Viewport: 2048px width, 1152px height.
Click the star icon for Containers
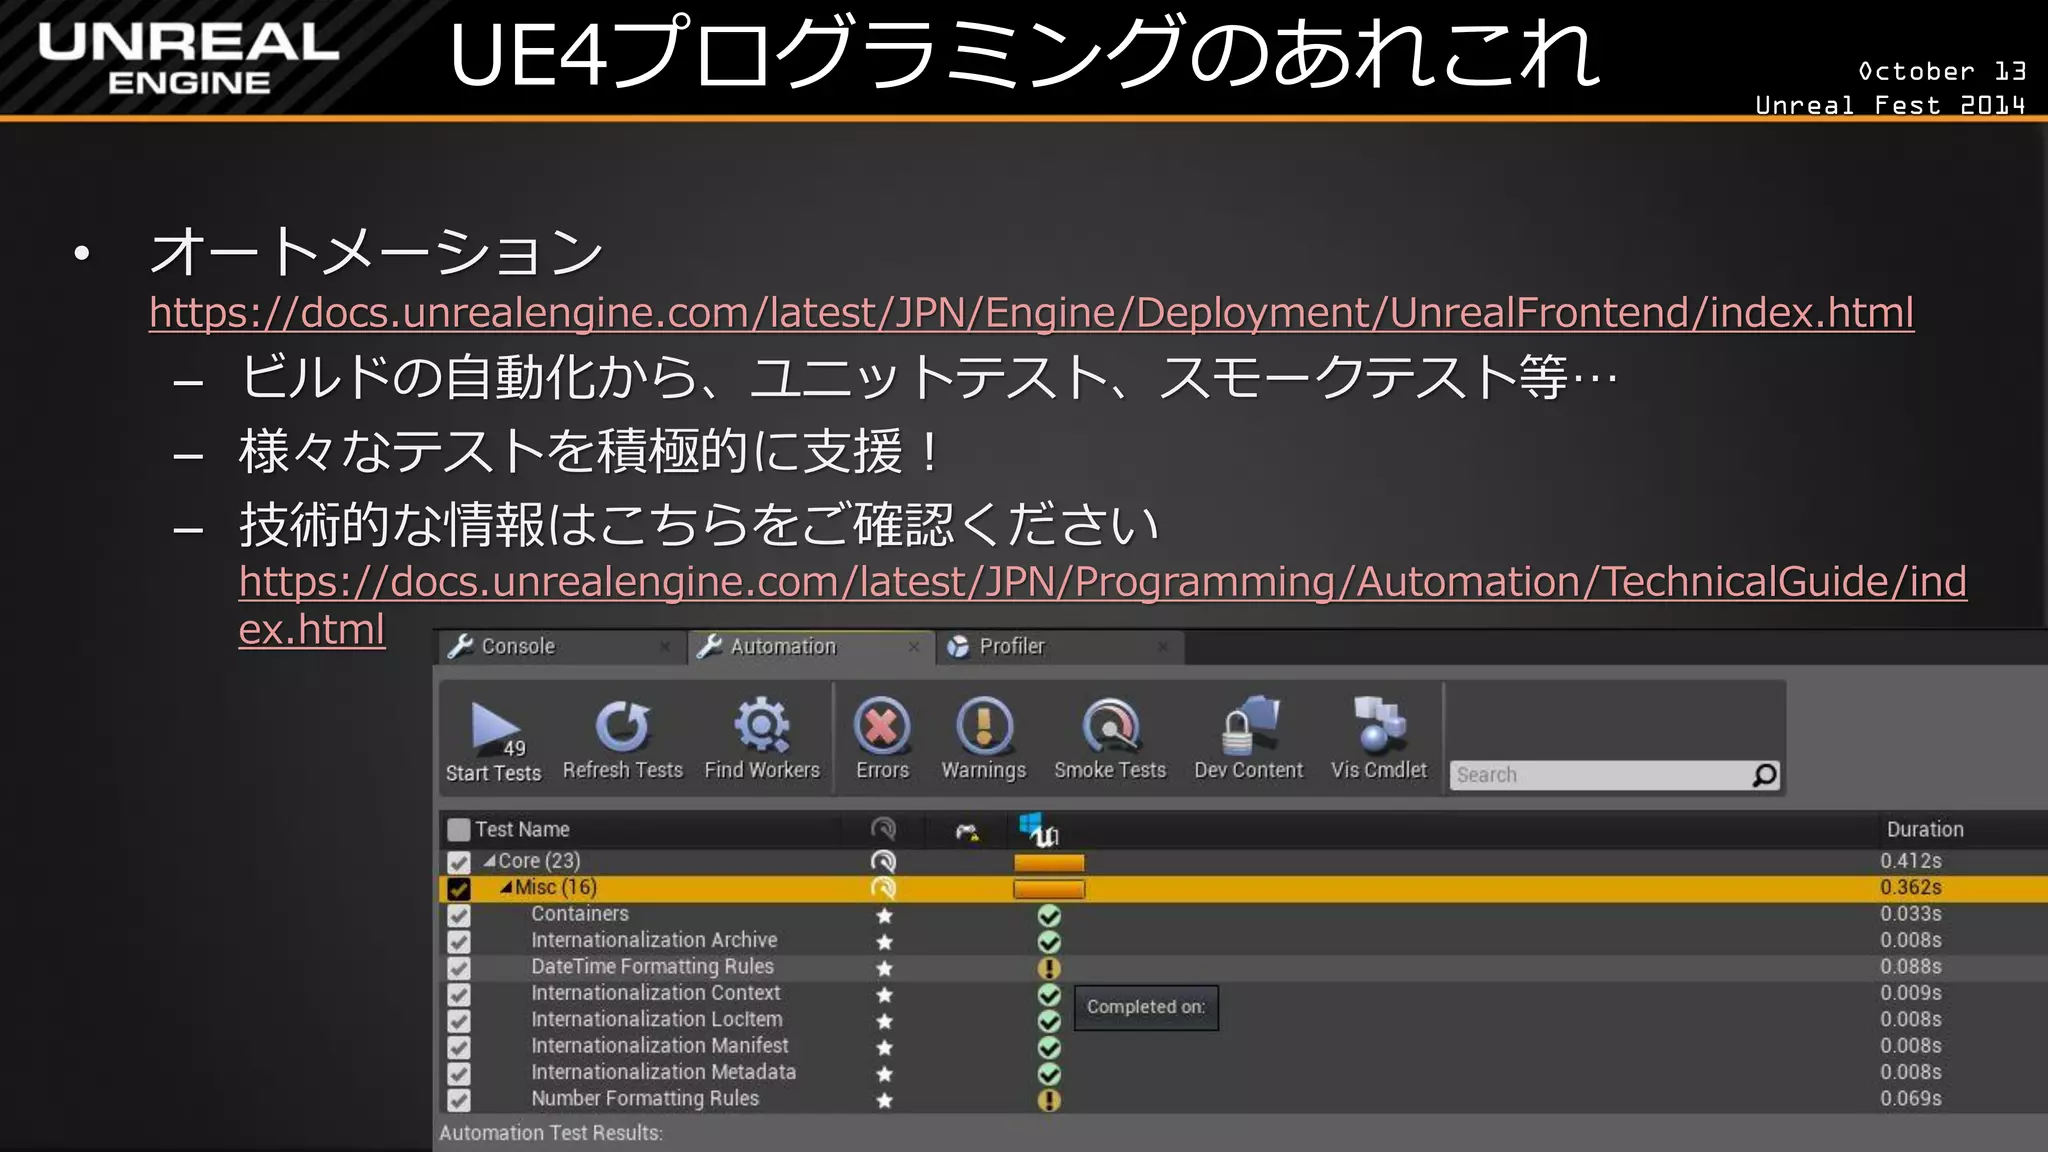click(884, 915)
